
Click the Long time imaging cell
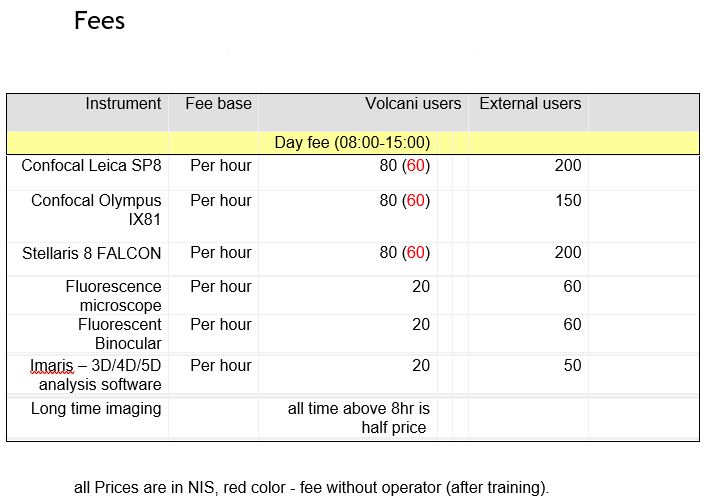click(x=96, y=408)
